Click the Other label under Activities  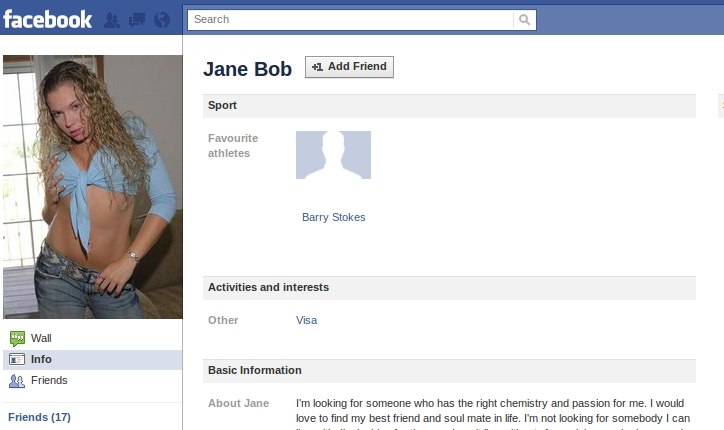[223, 320]
